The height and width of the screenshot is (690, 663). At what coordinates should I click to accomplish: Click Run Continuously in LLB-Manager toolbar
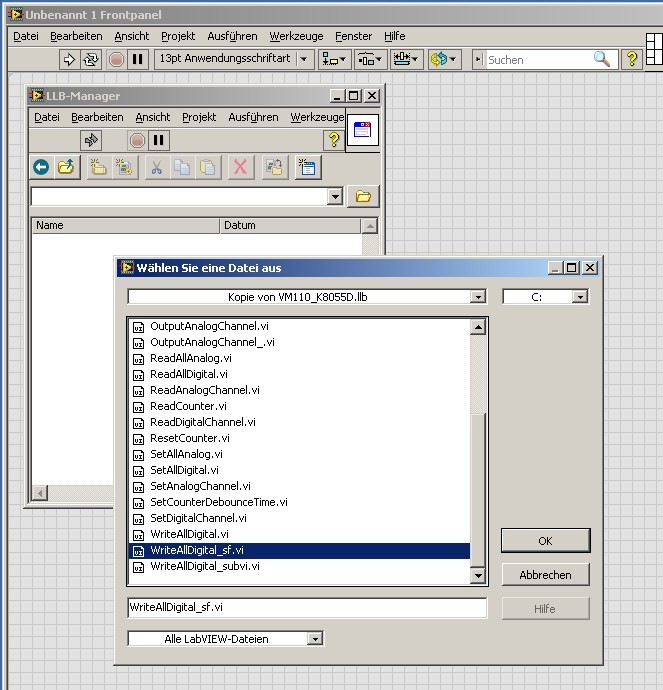click(x=91, y=140)
